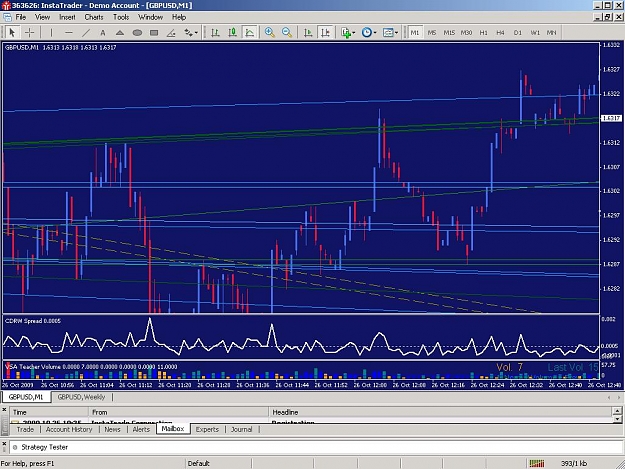Select the Rectangle shape tool
625x469 pixels.
154,33
